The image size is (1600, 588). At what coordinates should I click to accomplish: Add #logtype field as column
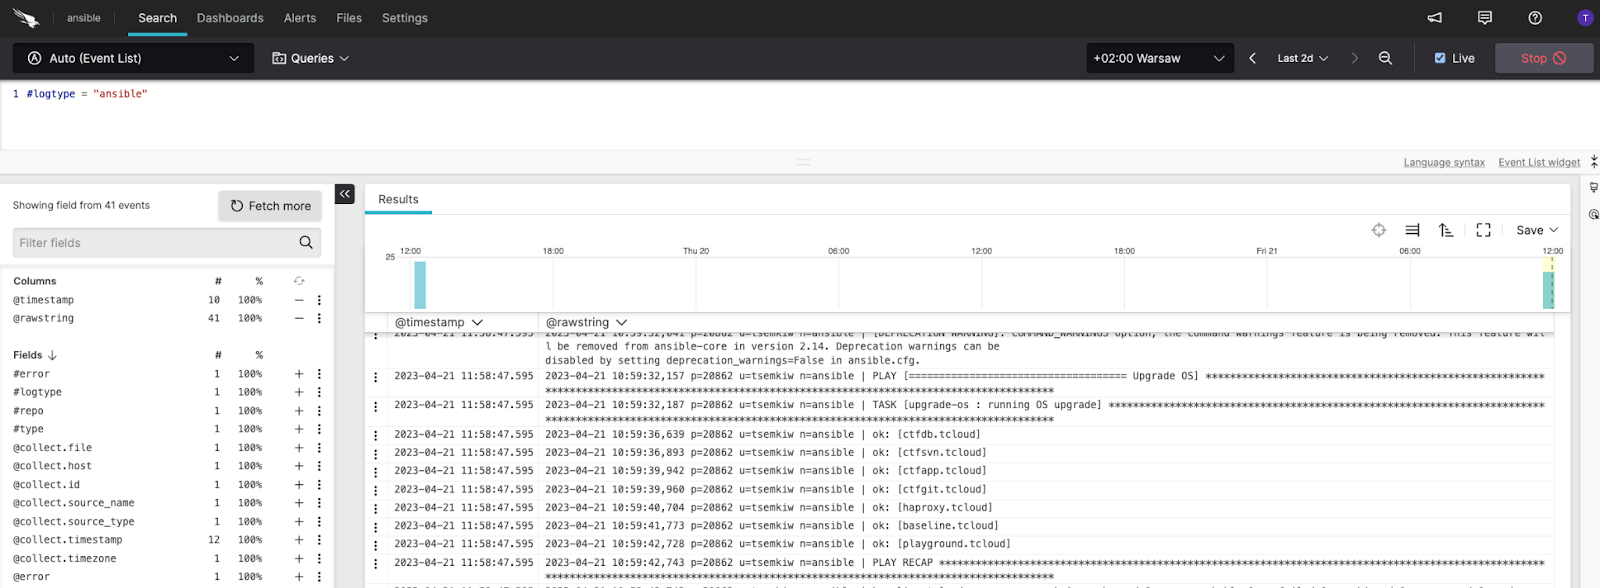[298, 392]
